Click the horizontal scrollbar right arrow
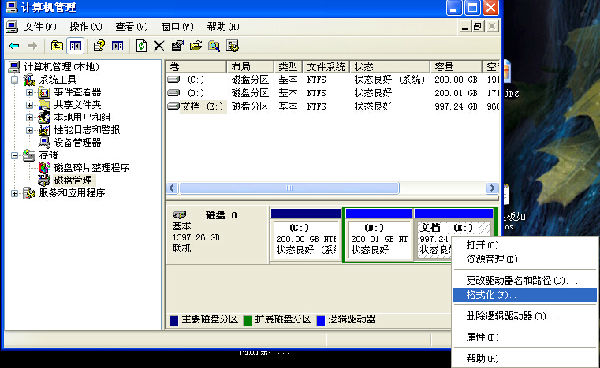This screenshot has width=600, height=368. point(492,188)
